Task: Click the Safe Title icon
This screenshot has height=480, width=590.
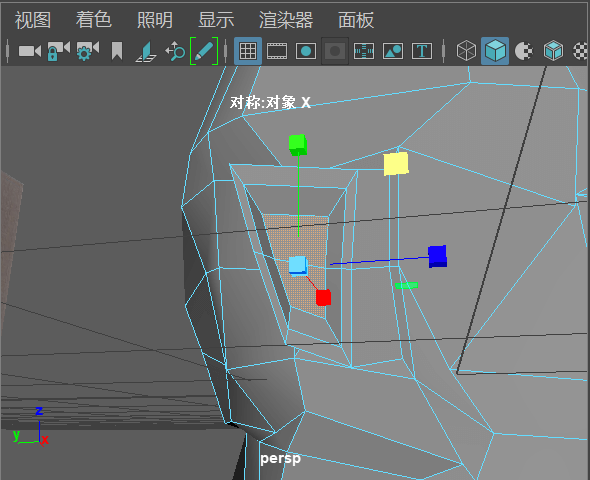Action: click(421, 51)
